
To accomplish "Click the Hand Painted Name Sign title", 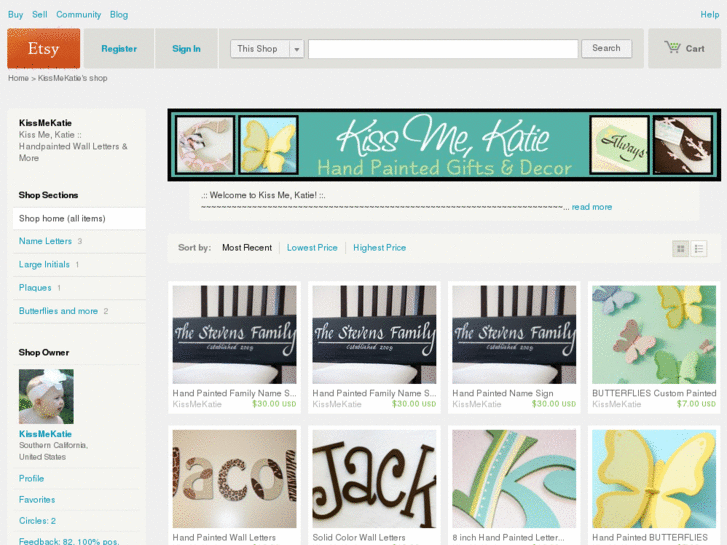I will pos(503,393).
